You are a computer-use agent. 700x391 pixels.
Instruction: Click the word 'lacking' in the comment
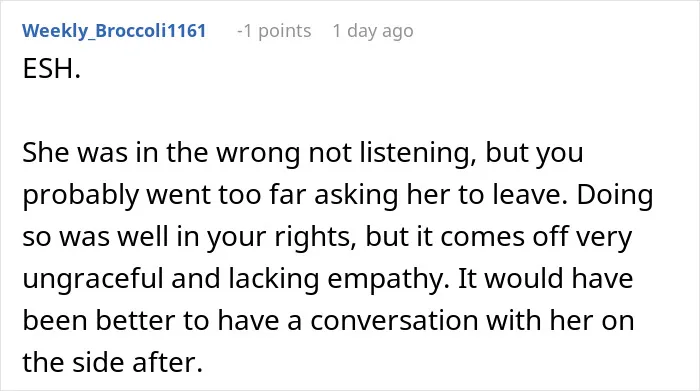(x=274, y=279)
